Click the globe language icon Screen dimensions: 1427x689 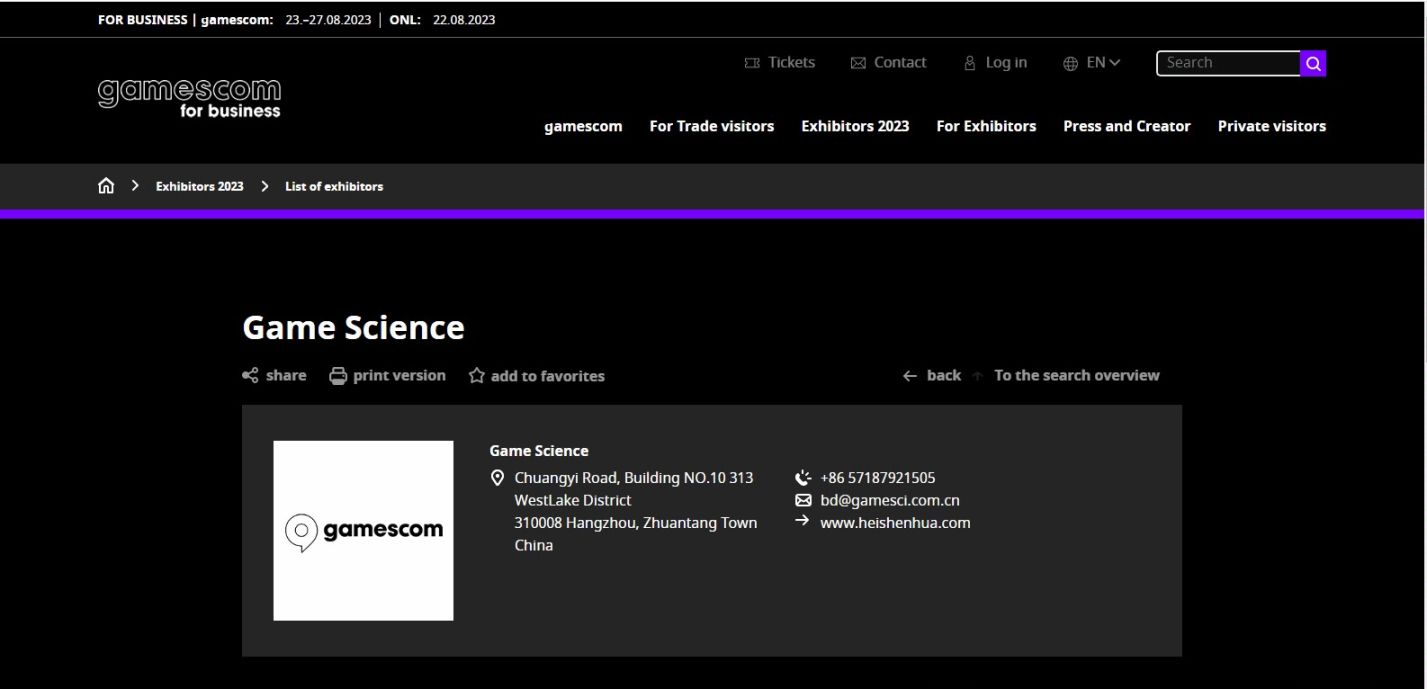pyautogui.click(x=1070, y=63)
